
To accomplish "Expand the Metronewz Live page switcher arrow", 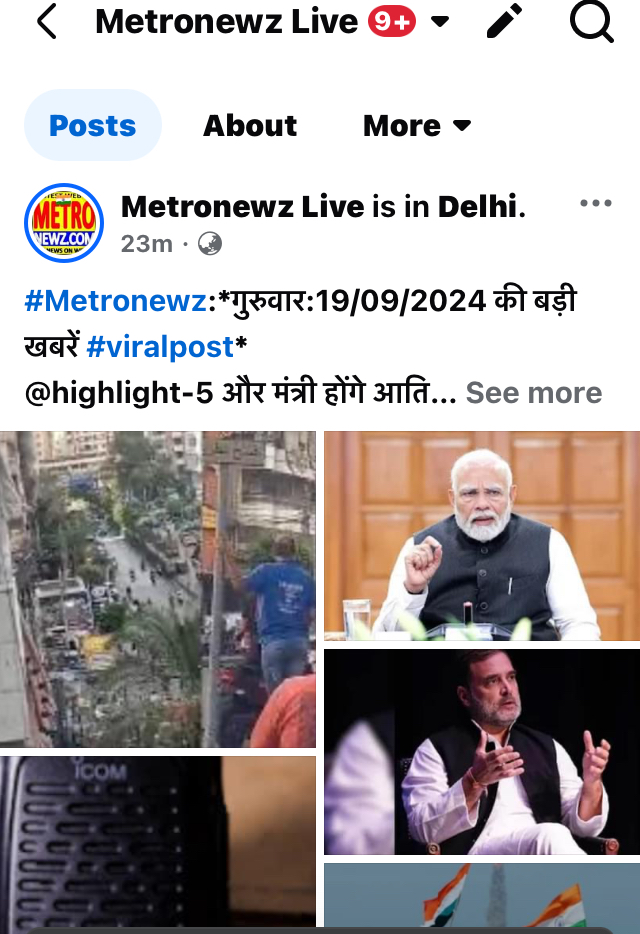I will pyautogui.click(x=440, y=22).
